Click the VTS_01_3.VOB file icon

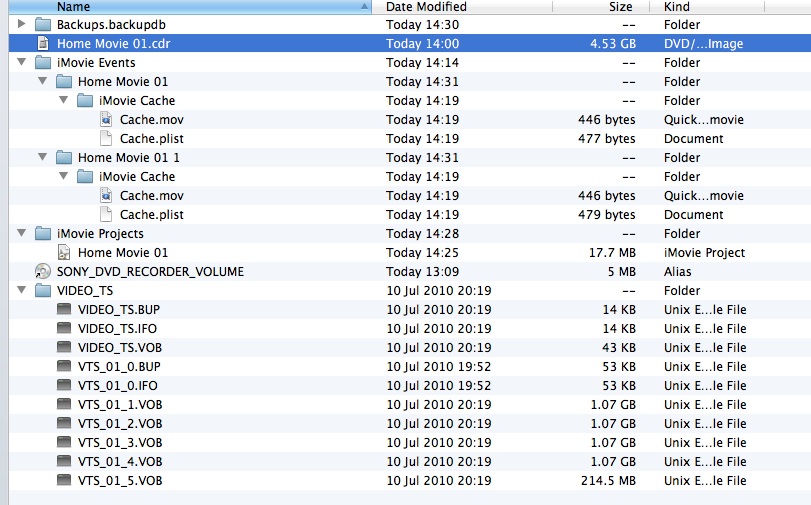pos(64,442)
